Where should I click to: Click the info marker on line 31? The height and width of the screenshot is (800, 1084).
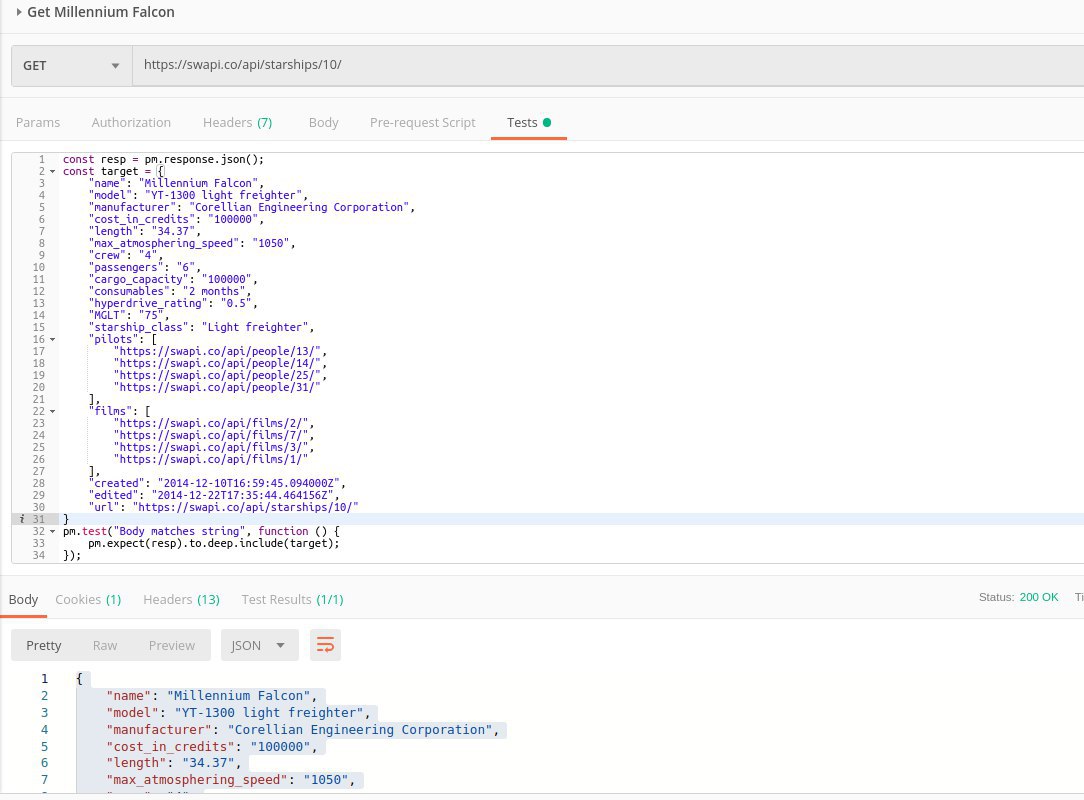pos(22,519)
